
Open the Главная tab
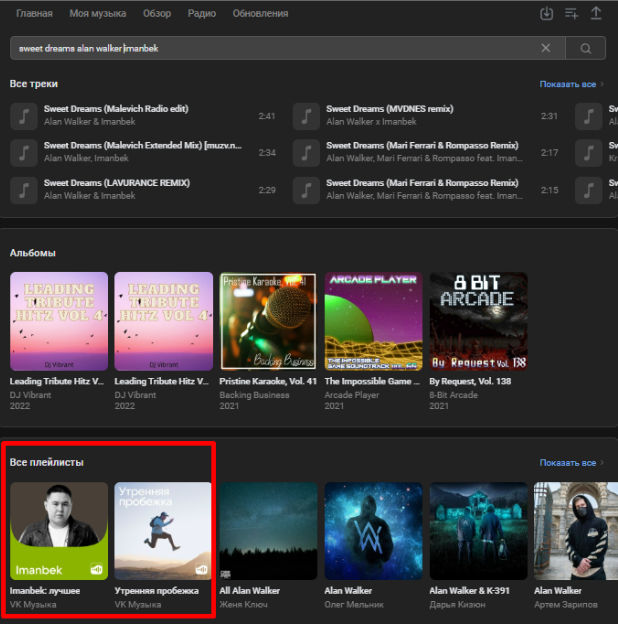point(34,14)
